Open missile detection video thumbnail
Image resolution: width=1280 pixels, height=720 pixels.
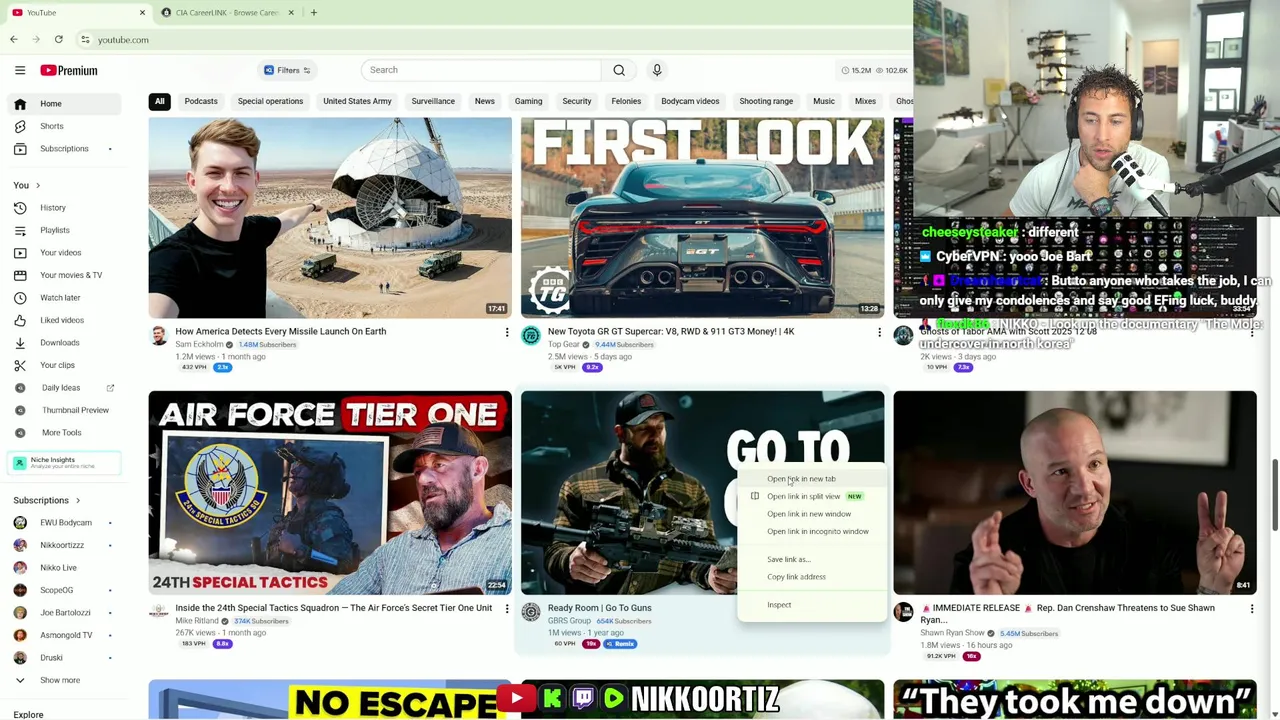click(330, 218)
